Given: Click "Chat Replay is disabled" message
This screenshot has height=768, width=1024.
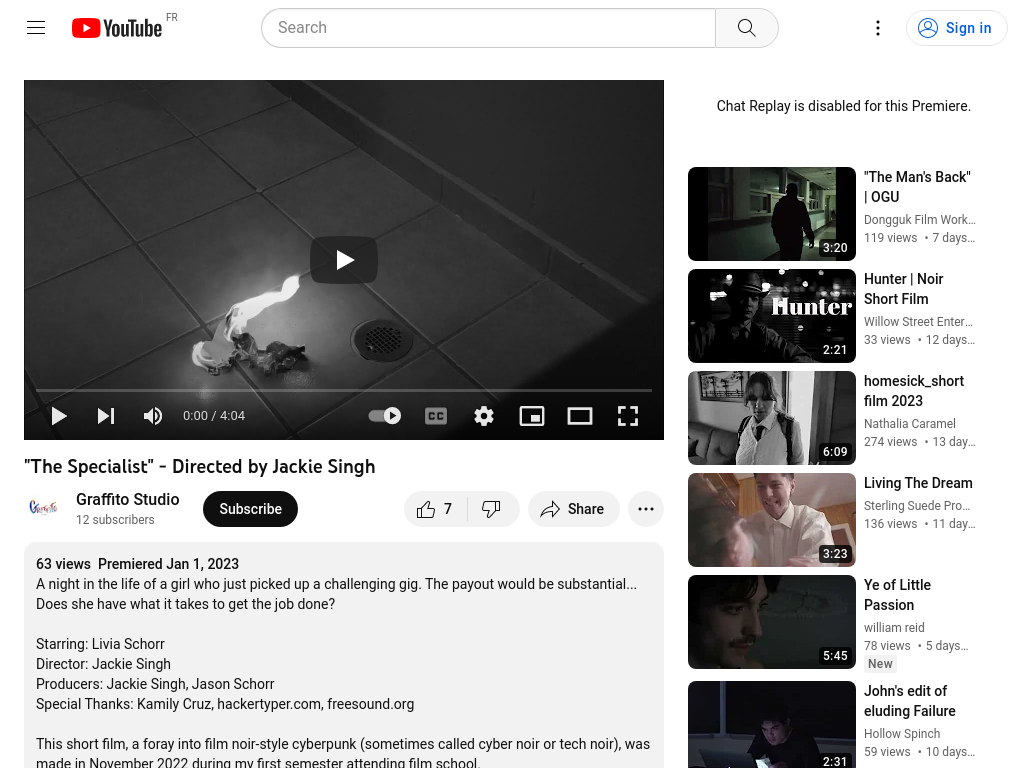Looking at the screenshot, I should click(843, 106).
